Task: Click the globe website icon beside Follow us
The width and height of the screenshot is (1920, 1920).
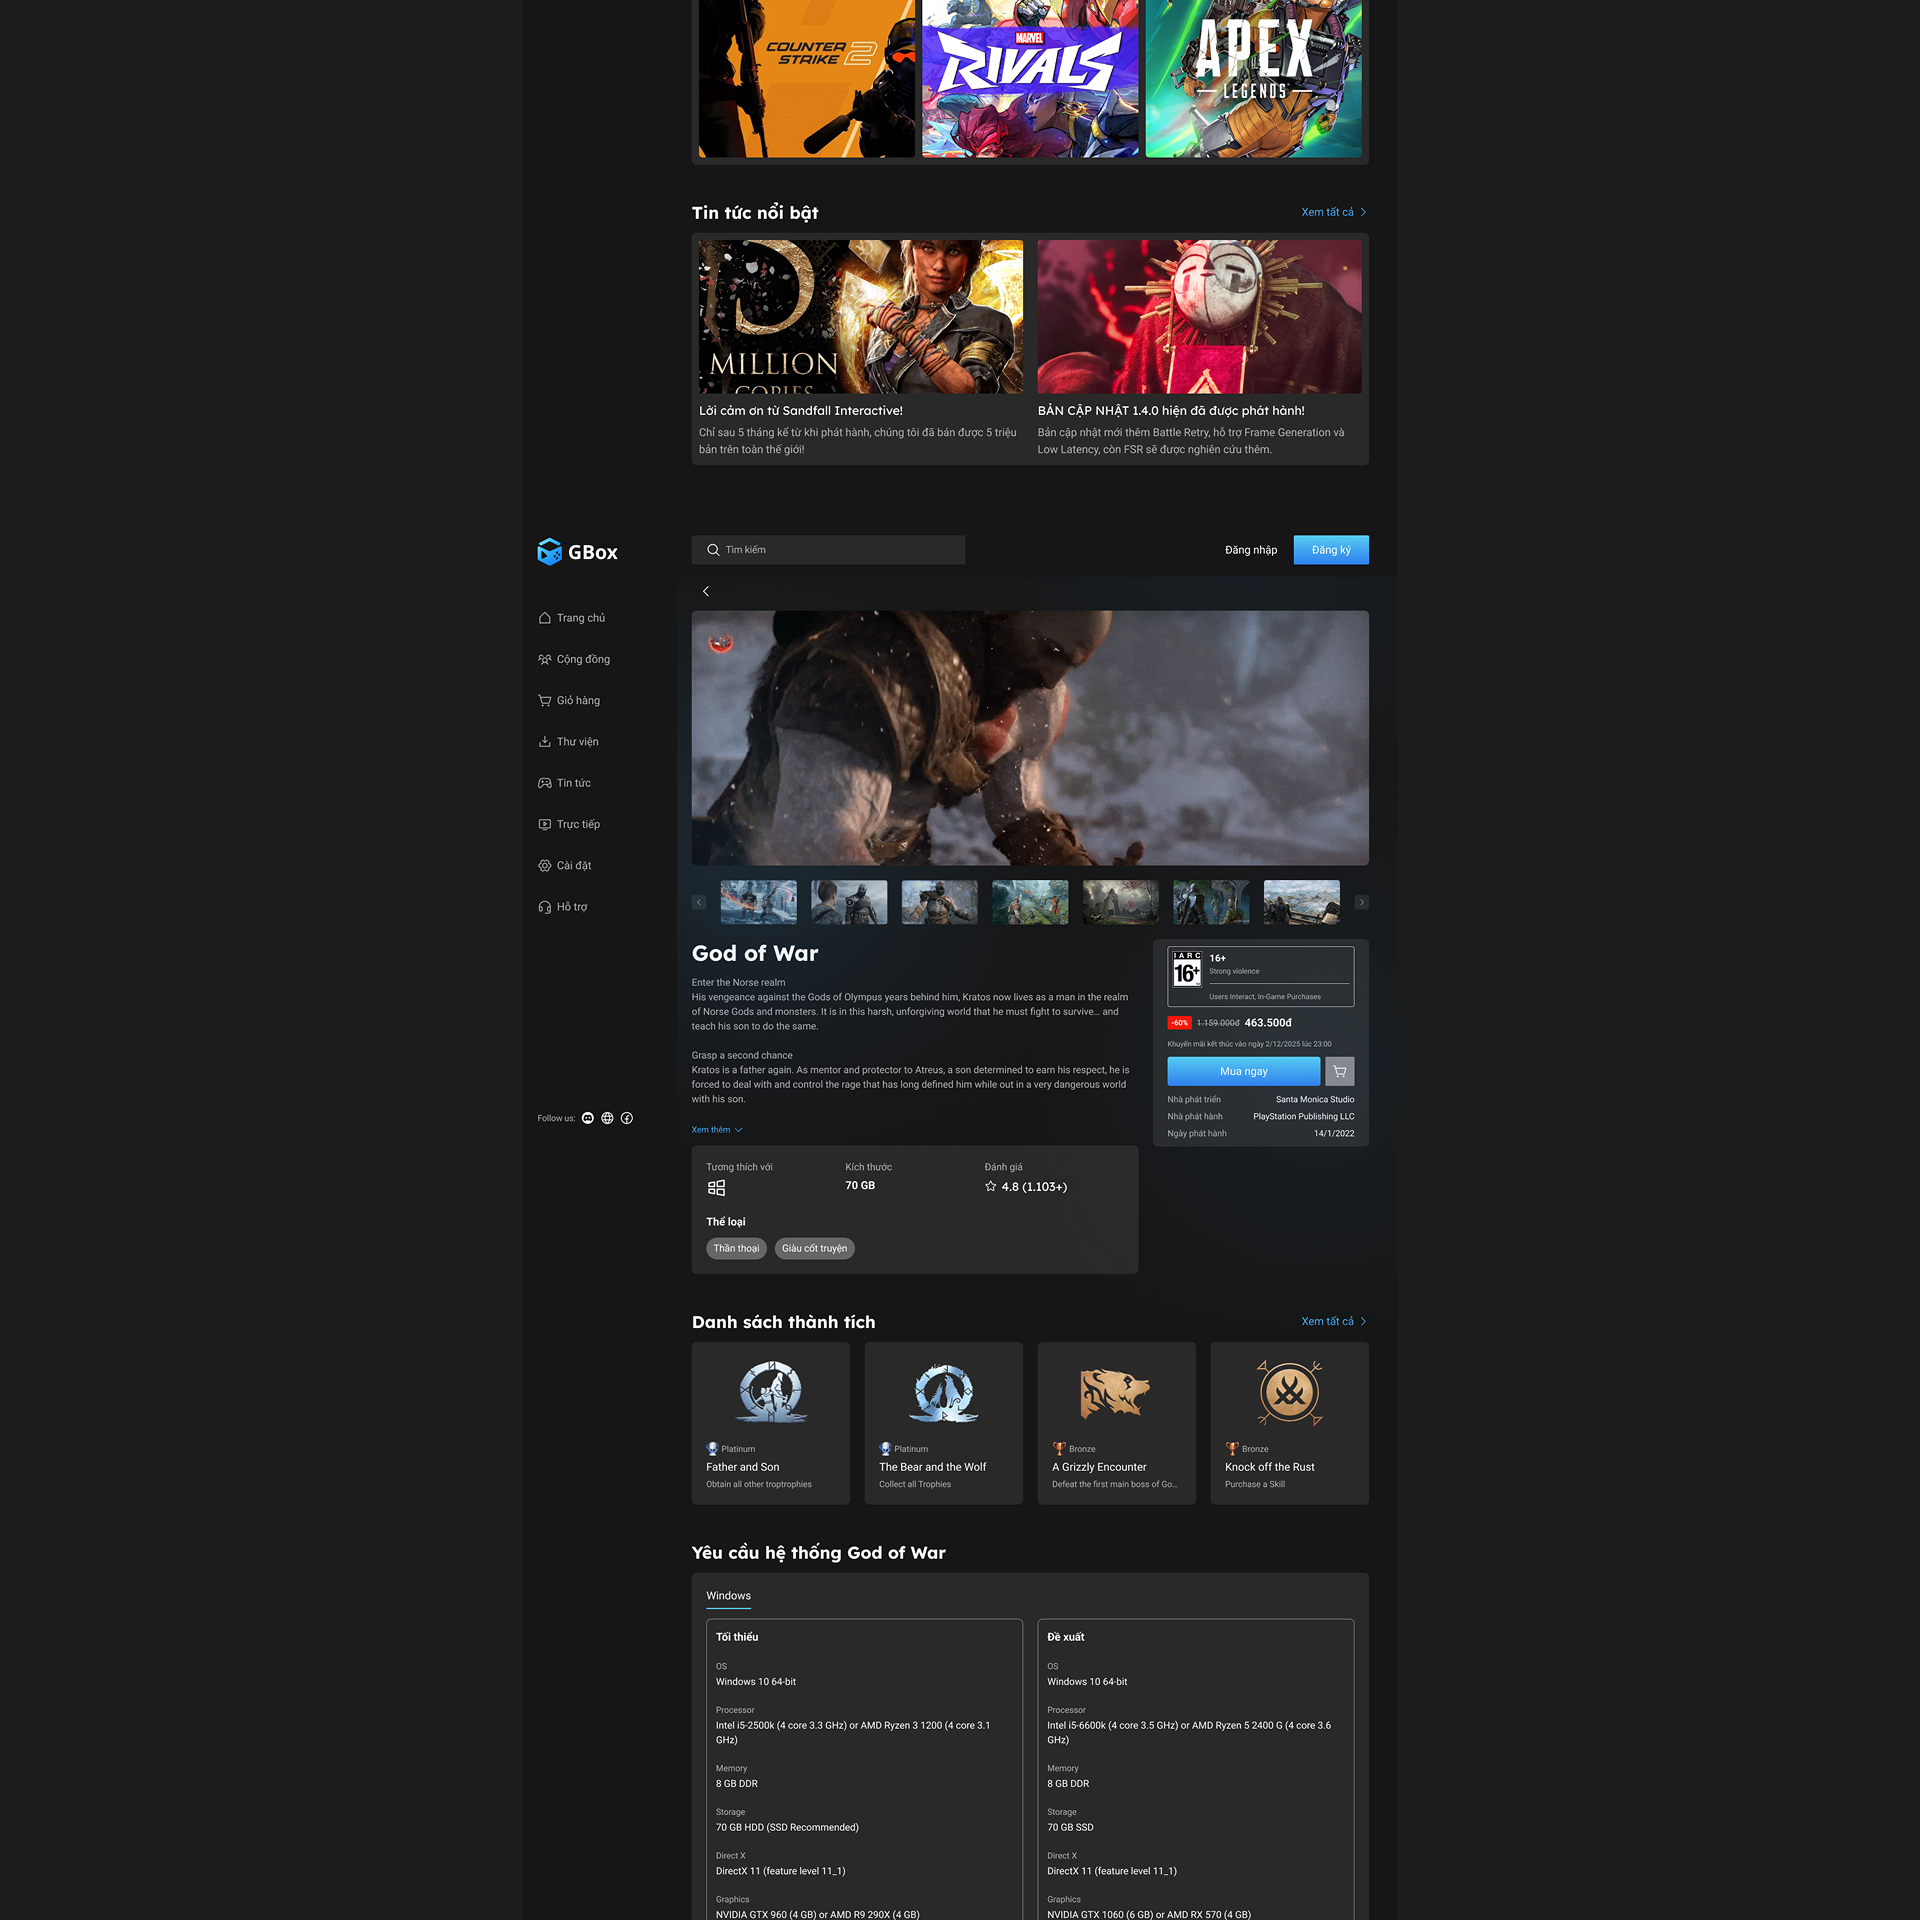Action: (607, 1118)
